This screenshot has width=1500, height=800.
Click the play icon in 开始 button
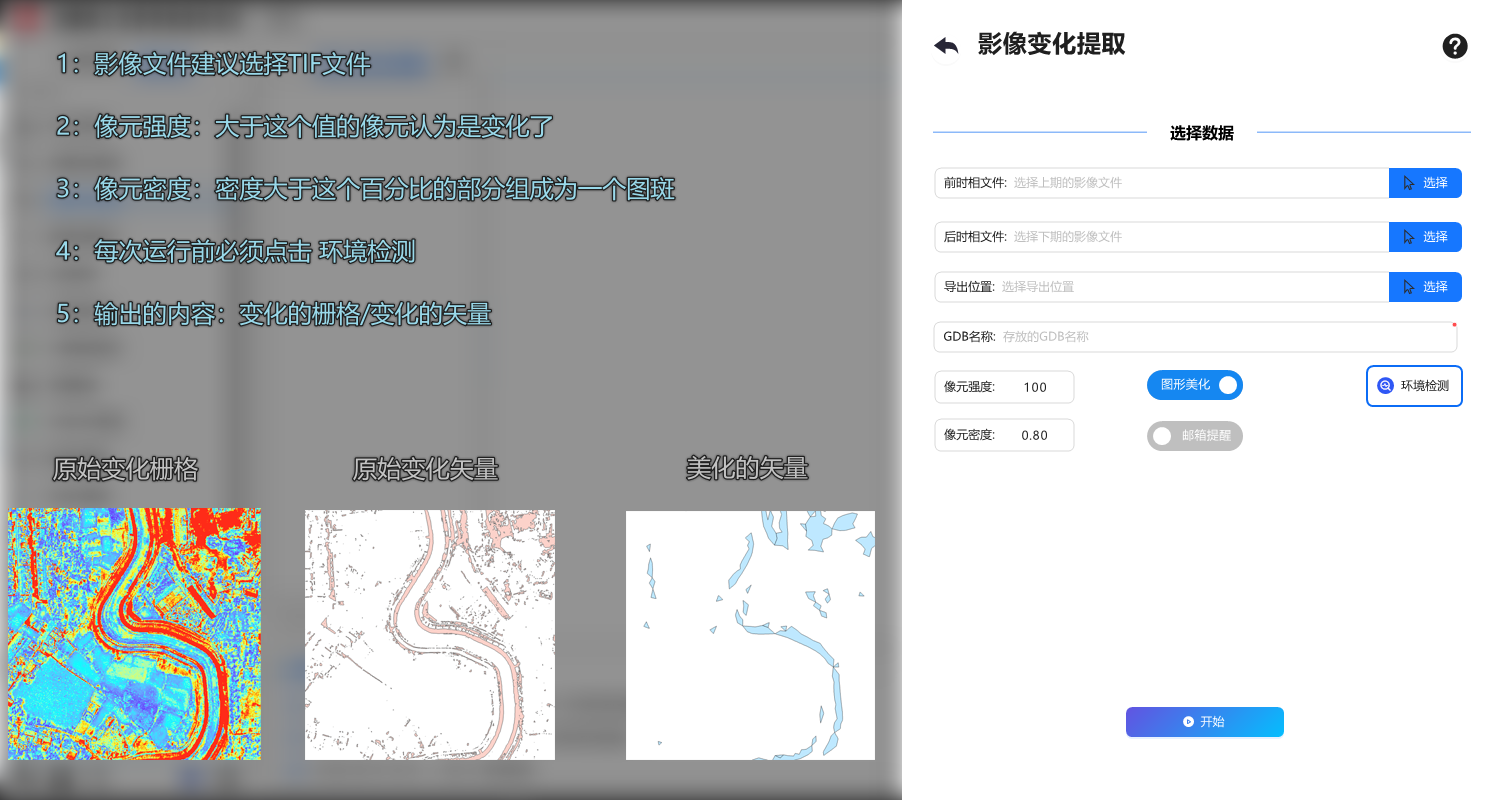pos(1187,722)
